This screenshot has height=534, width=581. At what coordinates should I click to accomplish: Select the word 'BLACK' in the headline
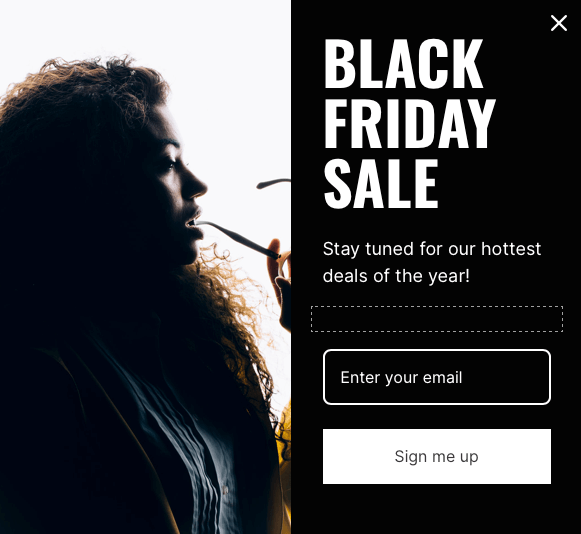click(404, 64)
